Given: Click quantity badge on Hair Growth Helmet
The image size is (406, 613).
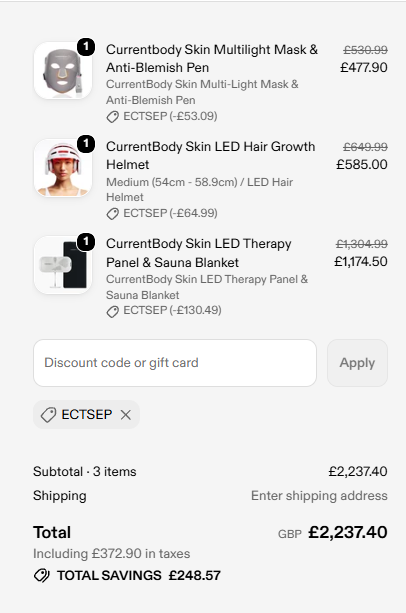Looking at the screenshot, I should click(x=86, y=144).
